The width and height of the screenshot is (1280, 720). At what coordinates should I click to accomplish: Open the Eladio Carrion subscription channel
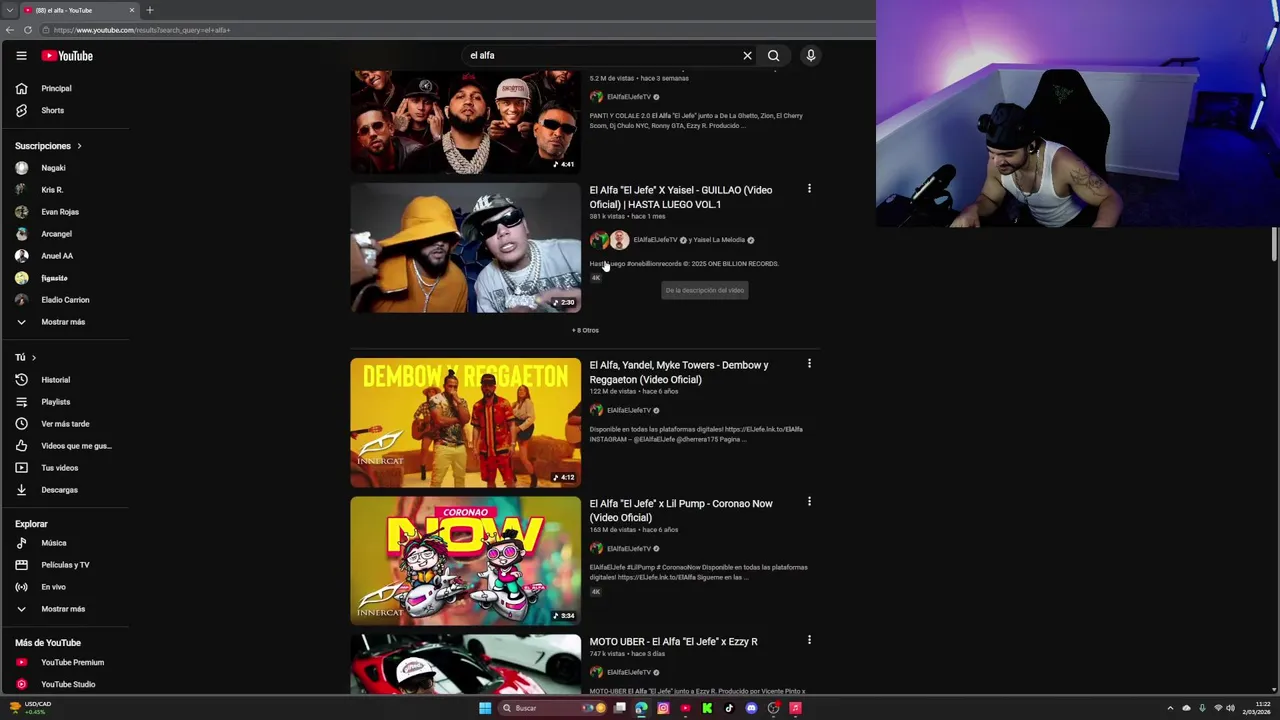click(65, 300)
